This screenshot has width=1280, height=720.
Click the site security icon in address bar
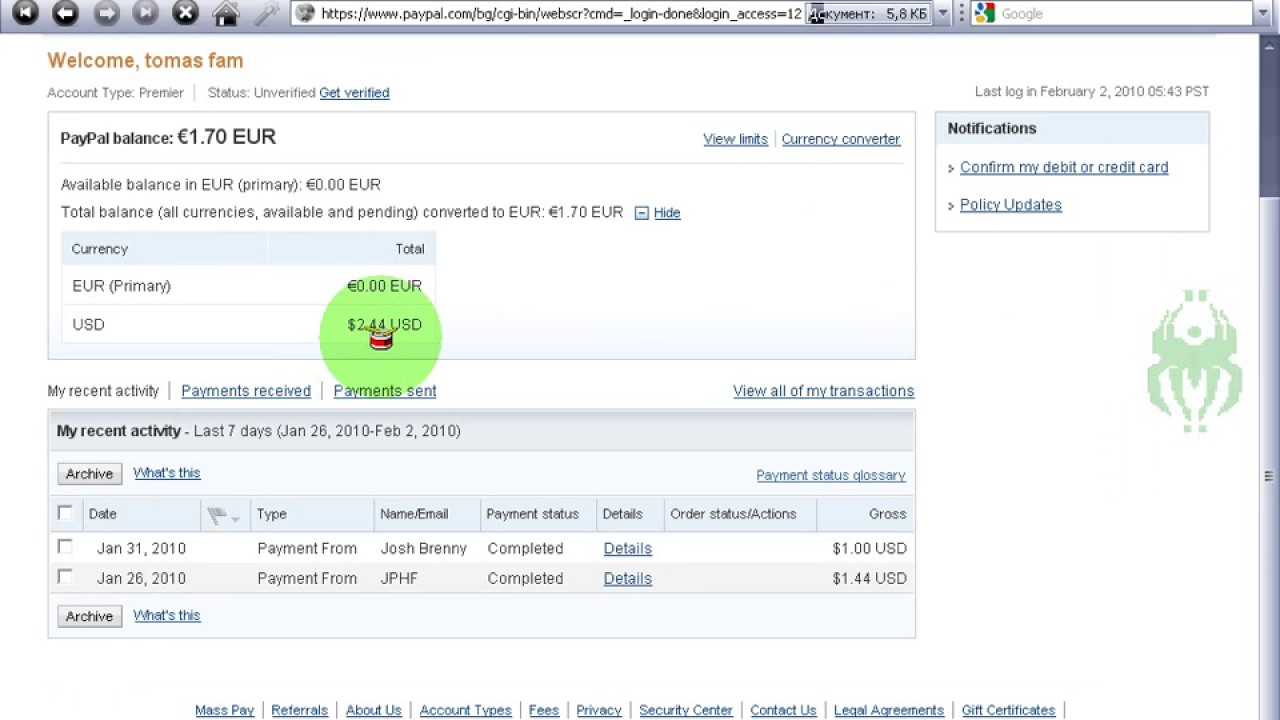click(305, 14)
